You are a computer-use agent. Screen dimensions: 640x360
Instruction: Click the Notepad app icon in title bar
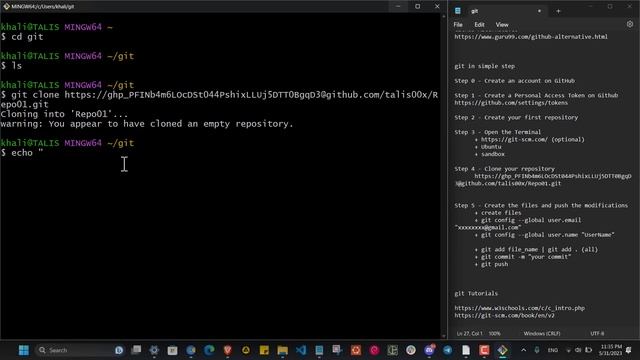[x=458, y=11]
